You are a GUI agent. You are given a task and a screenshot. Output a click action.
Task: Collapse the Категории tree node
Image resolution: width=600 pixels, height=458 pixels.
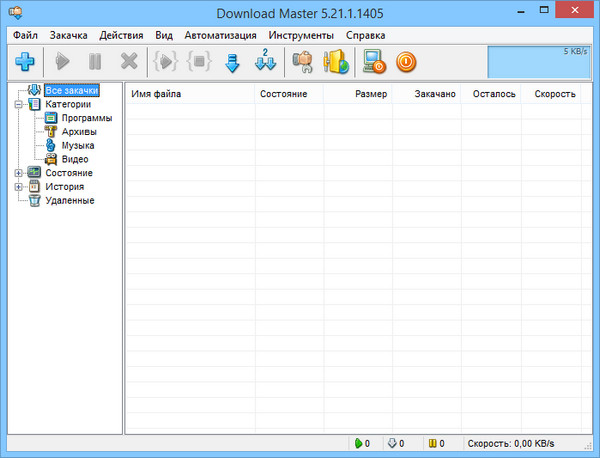[x=18, y=104]
